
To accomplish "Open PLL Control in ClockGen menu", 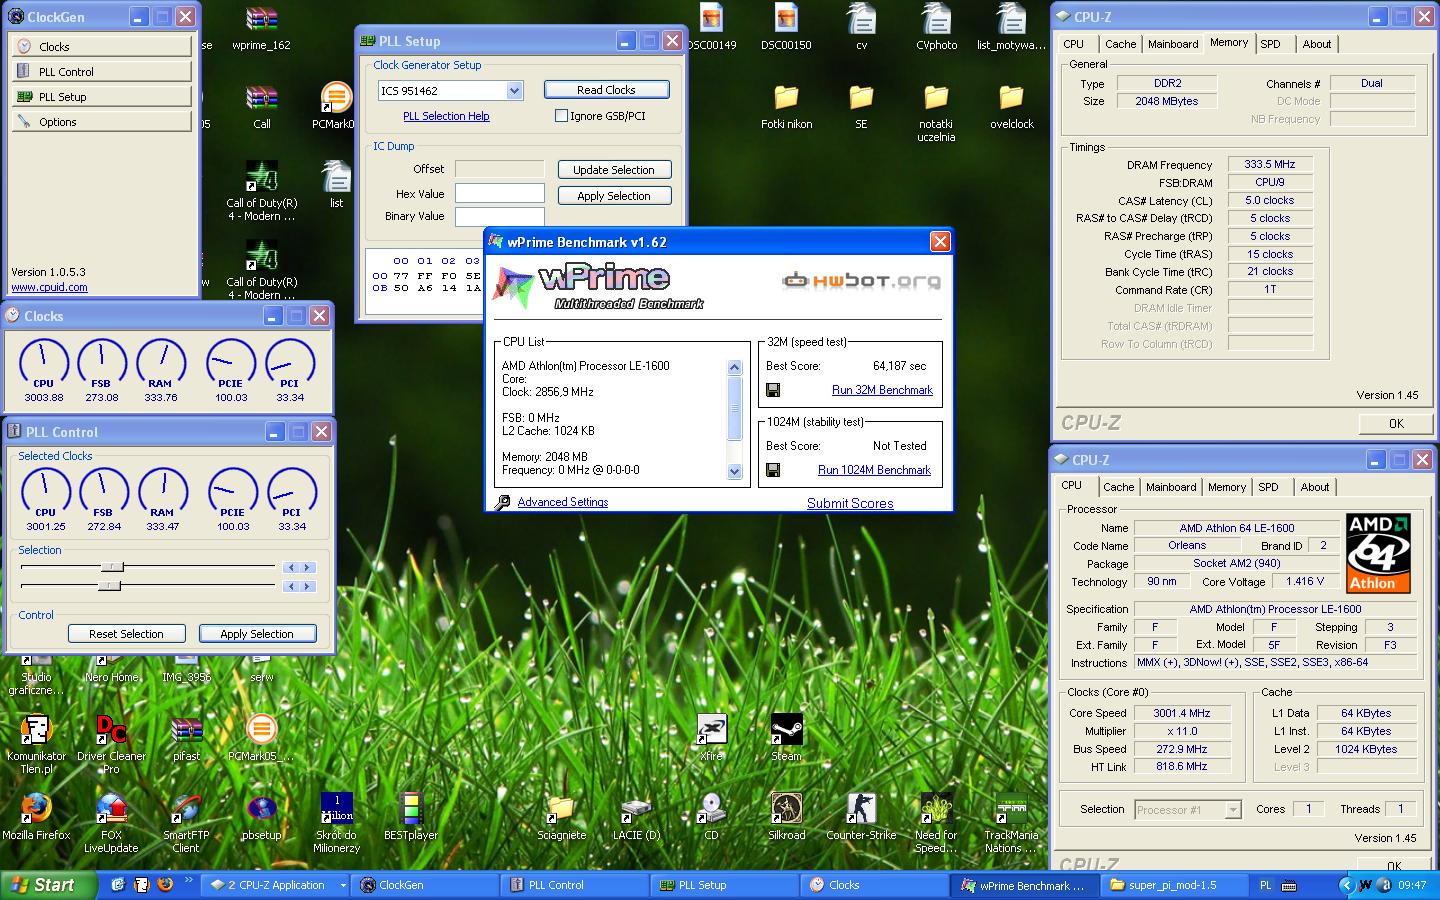I will click(x=102, y=72).
